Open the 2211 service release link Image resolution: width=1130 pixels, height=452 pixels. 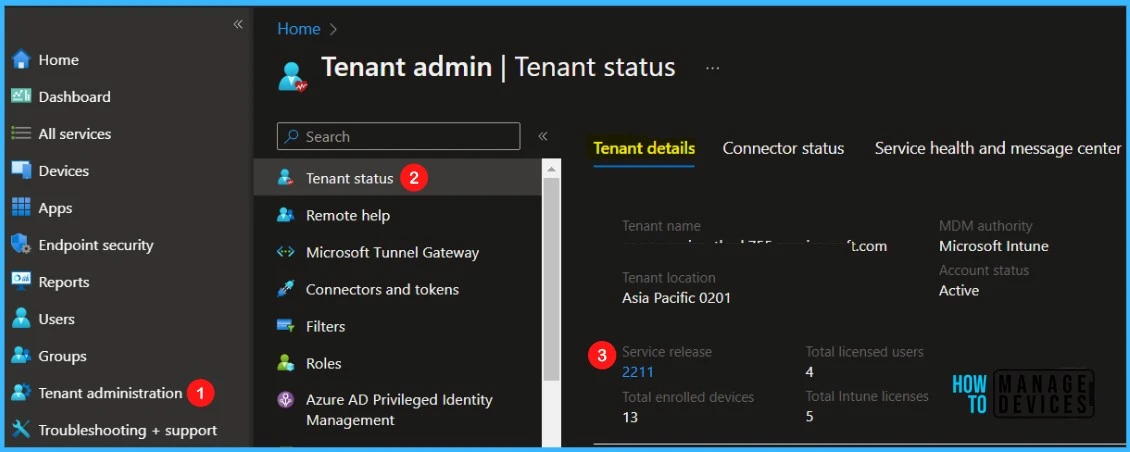pyautogui.click(x=638, y=372)
